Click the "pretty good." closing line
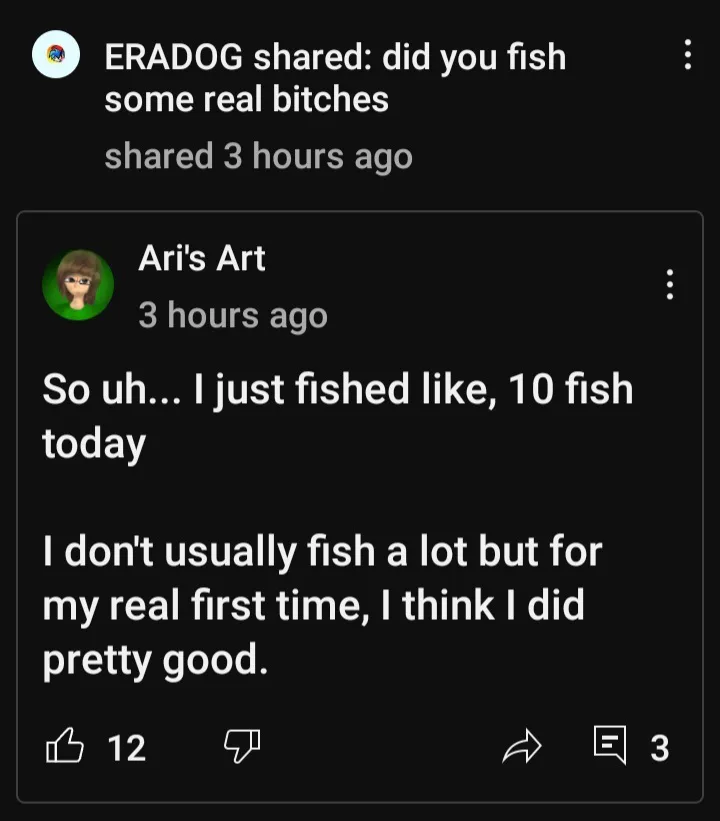 coord(155,661)
